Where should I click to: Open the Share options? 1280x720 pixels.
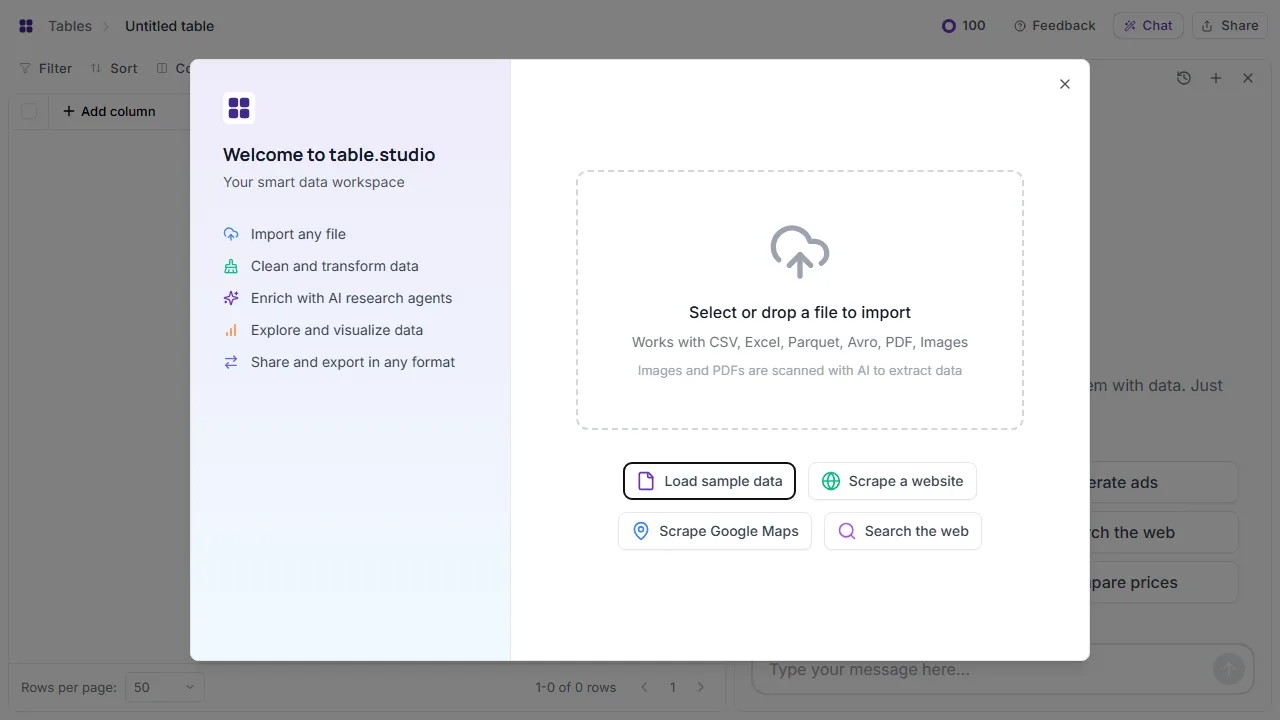[1229, 25]
